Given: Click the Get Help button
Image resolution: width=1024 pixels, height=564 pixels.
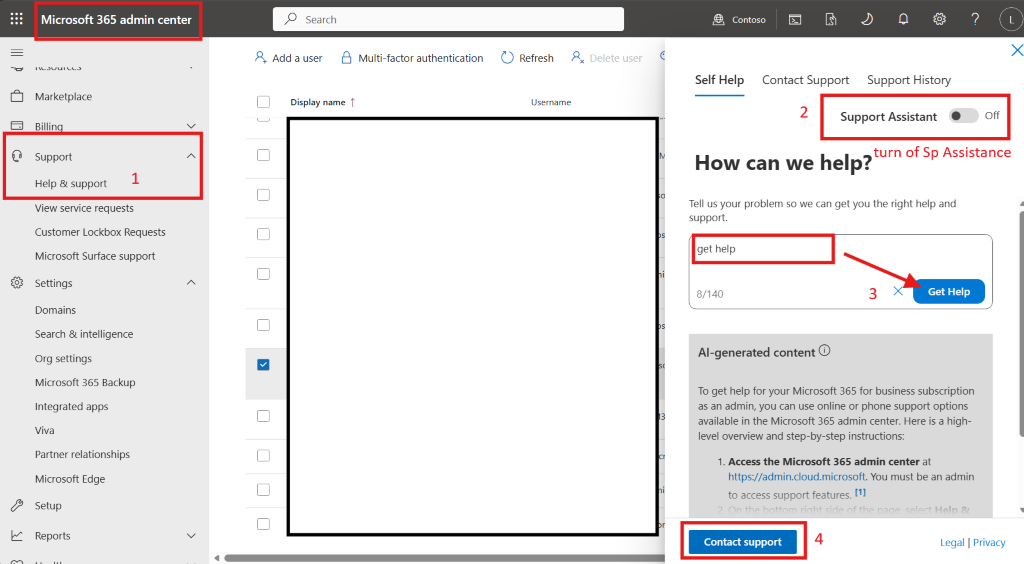Looking at the screenshot, I should (948, 291).
